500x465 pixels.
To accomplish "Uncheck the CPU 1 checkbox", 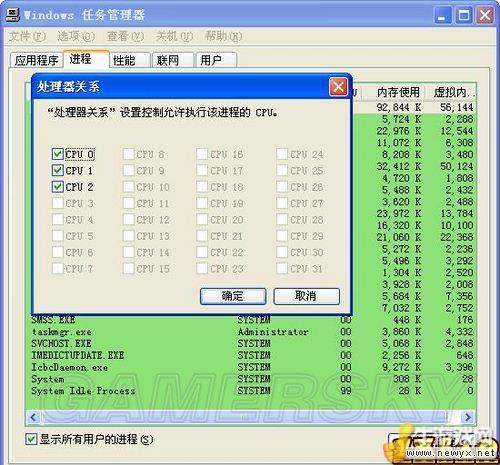I will [x=58, y=170].
